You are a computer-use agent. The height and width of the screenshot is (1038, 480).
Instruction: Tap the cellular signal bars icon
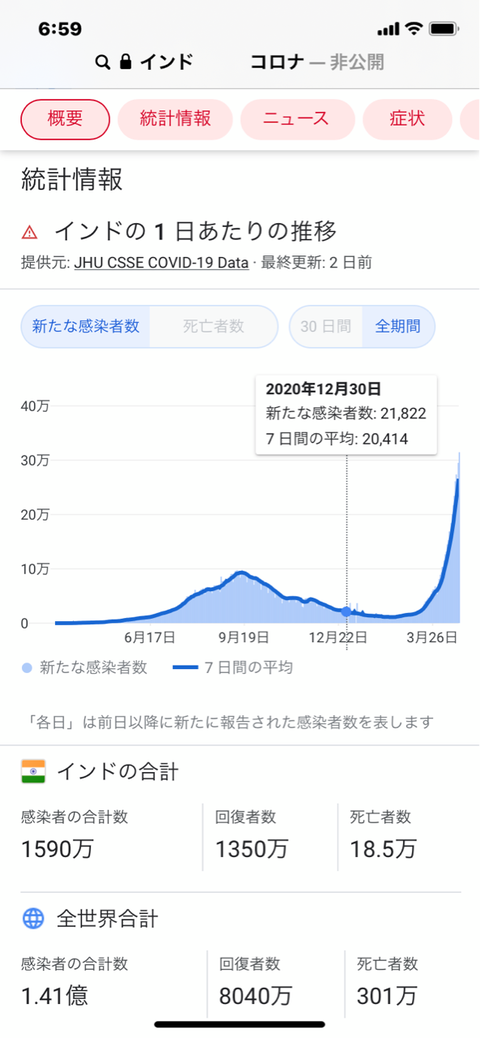point(389,30)
